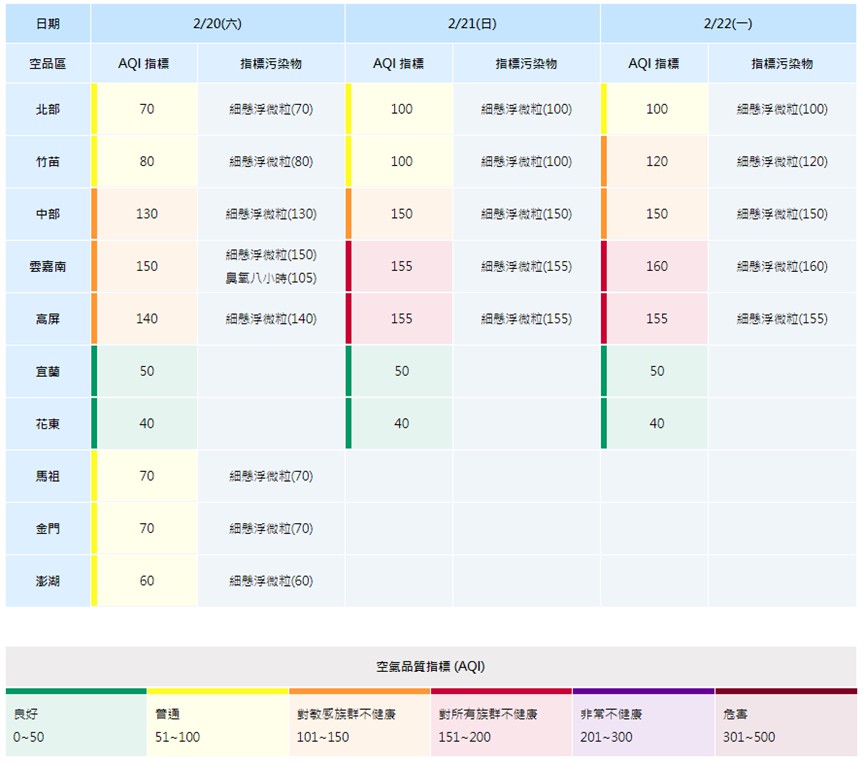Click the 空氣品質指標 (AQI) legend title

(x=431, y=666)
